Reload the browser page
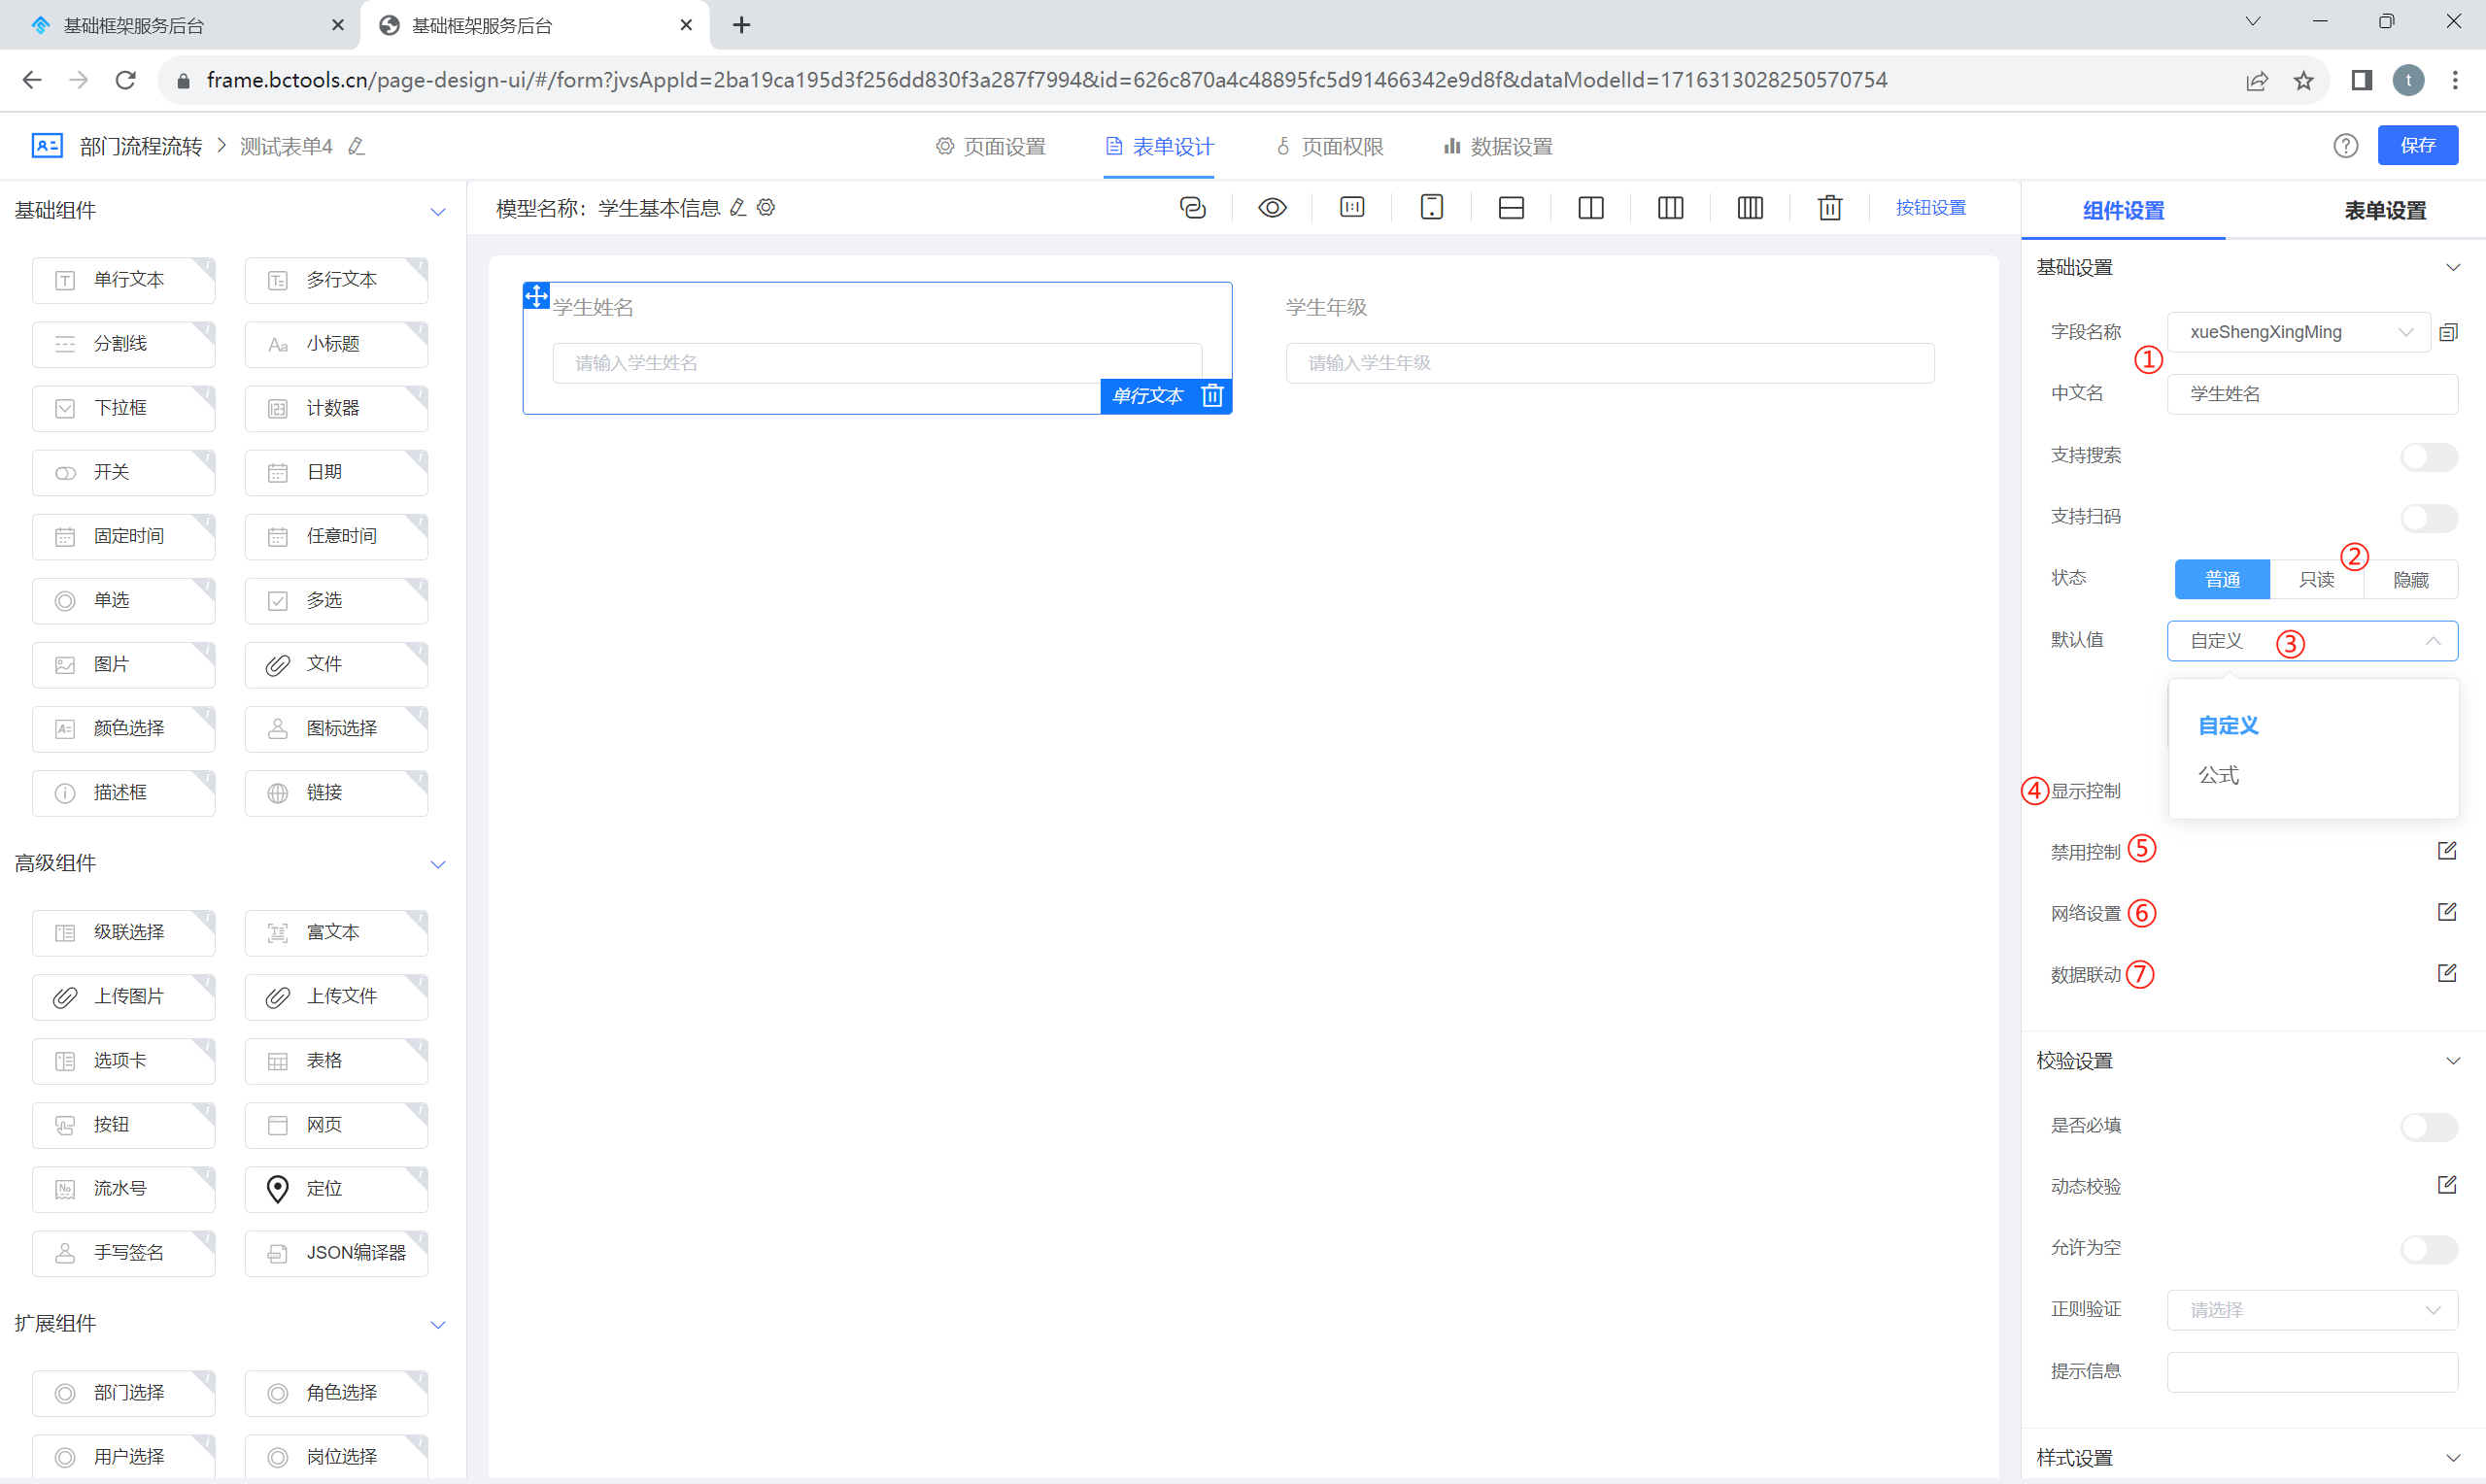The width and height of the screenshot is (2486, 1484). [125, 80]
